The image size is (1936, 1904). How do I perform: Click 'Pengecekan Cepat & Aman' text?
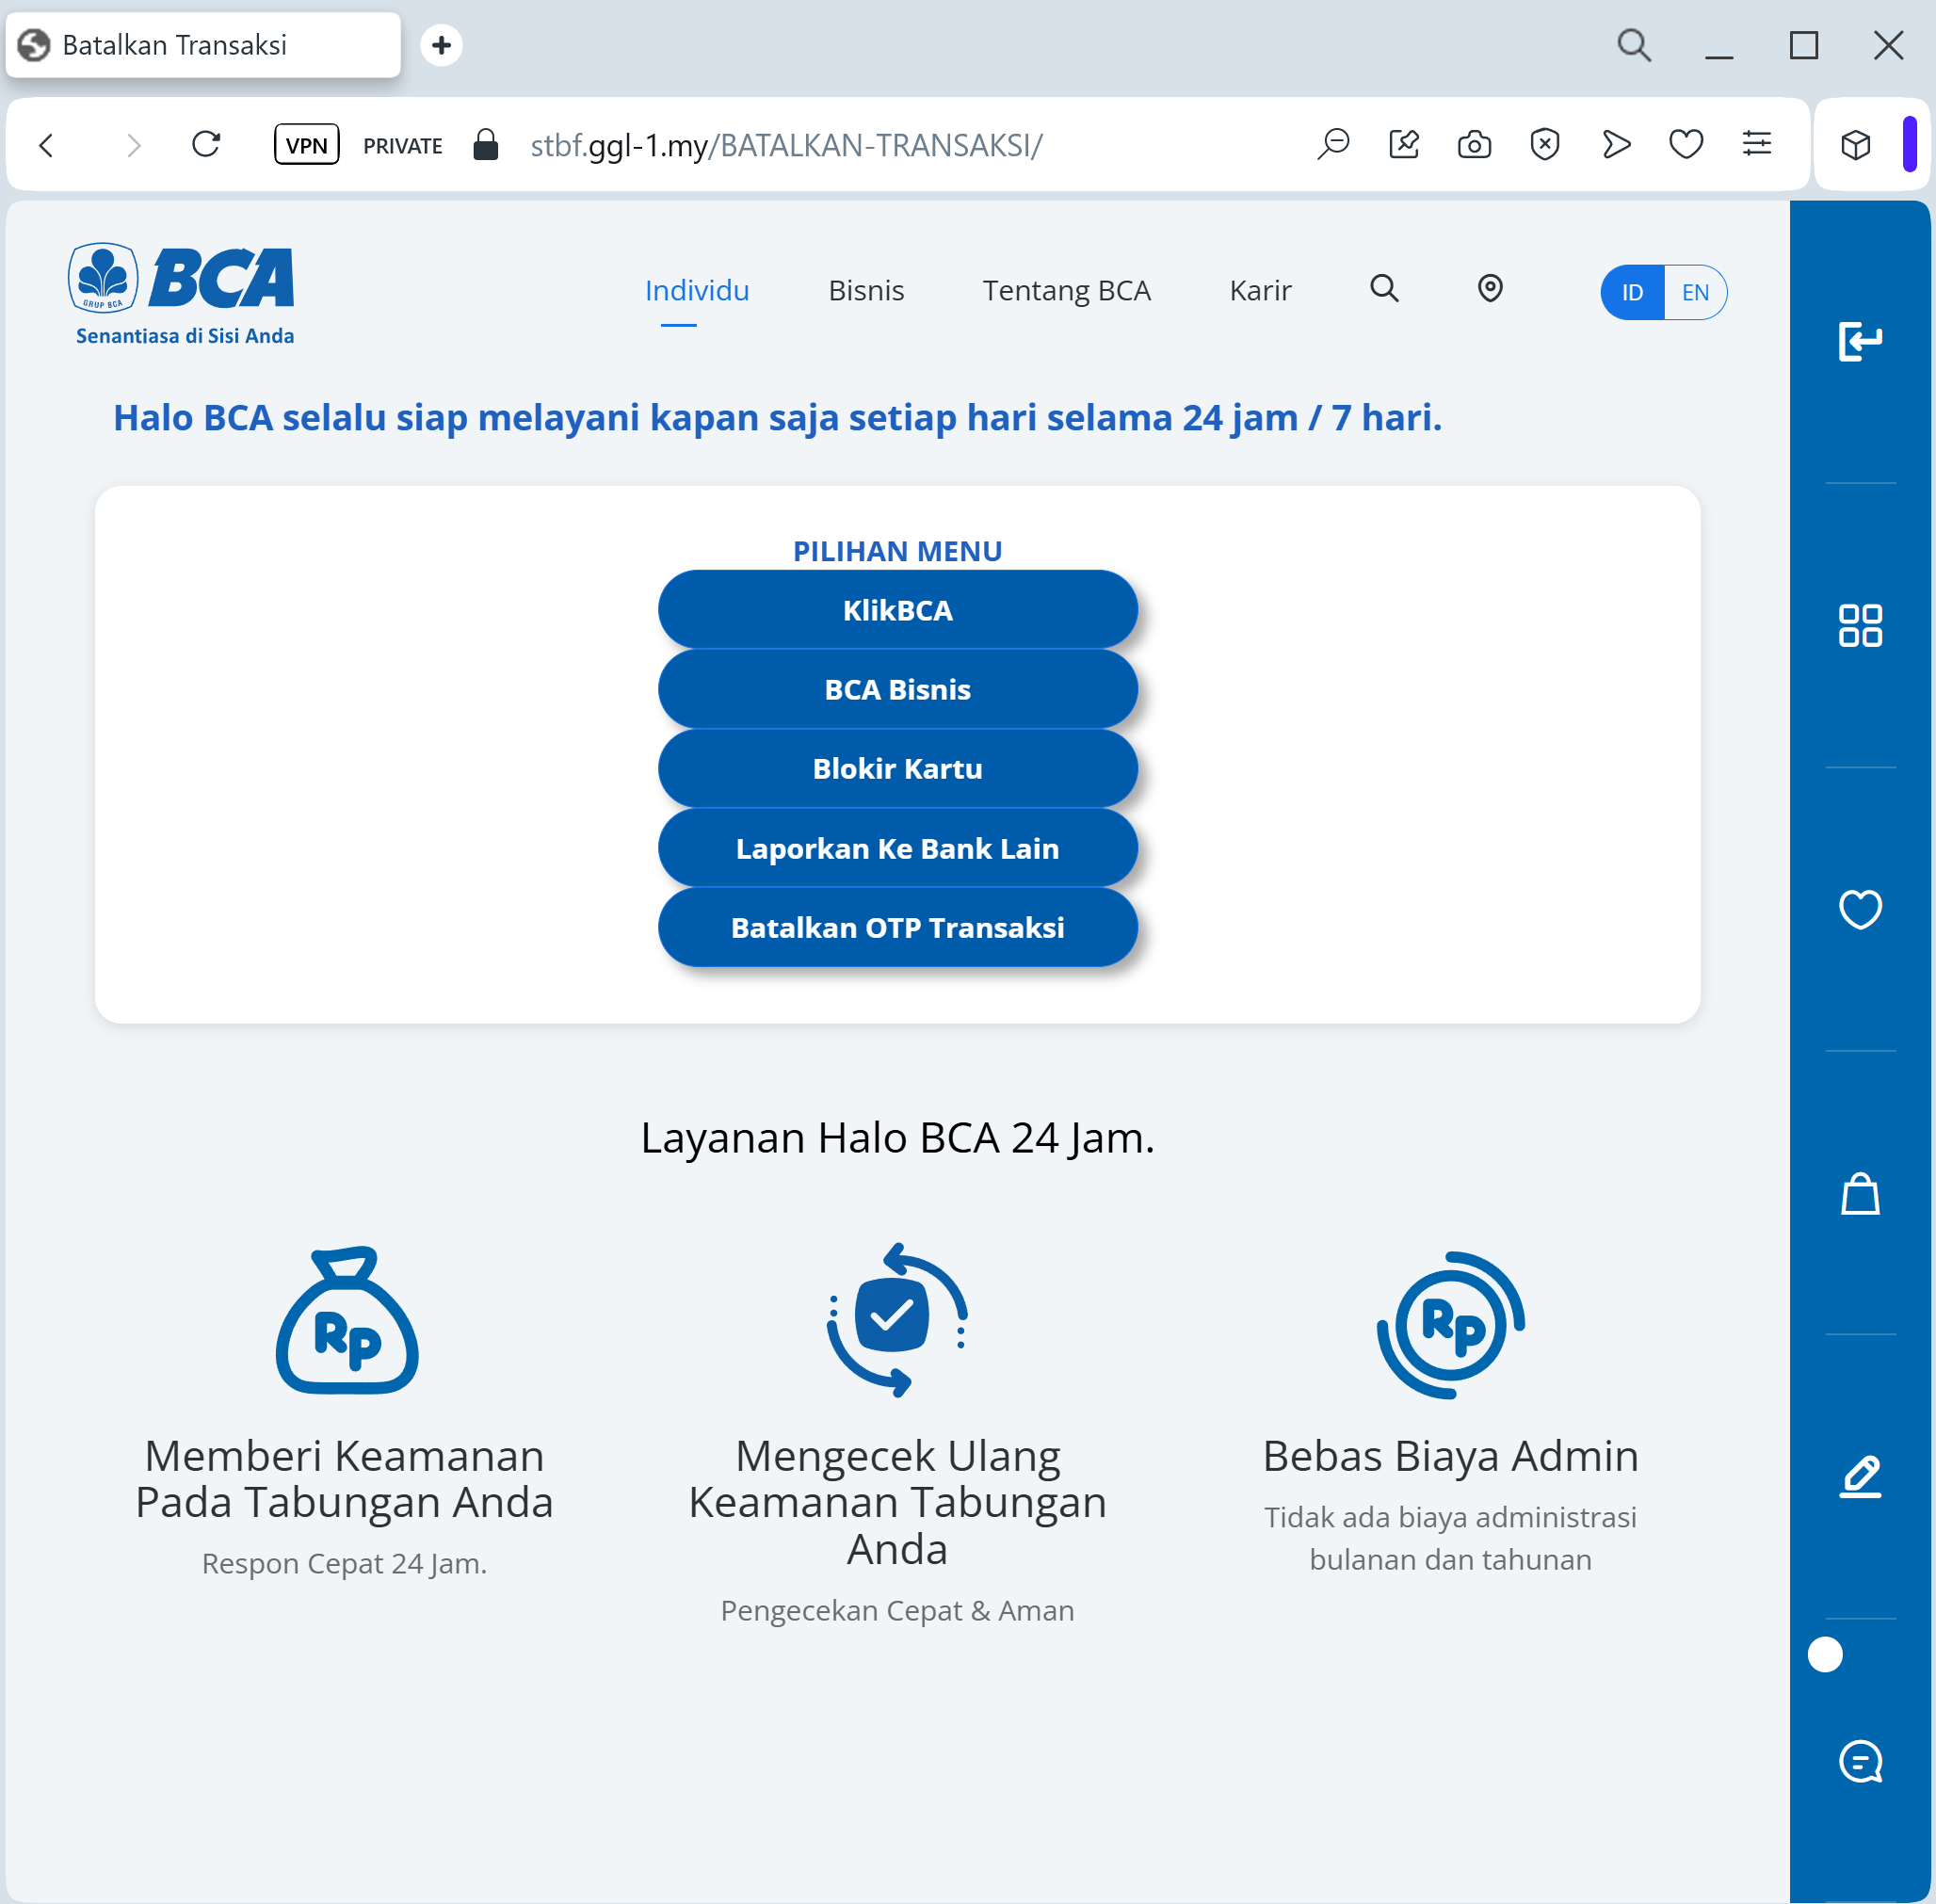pyautogui.click(x=897, y=1610)
